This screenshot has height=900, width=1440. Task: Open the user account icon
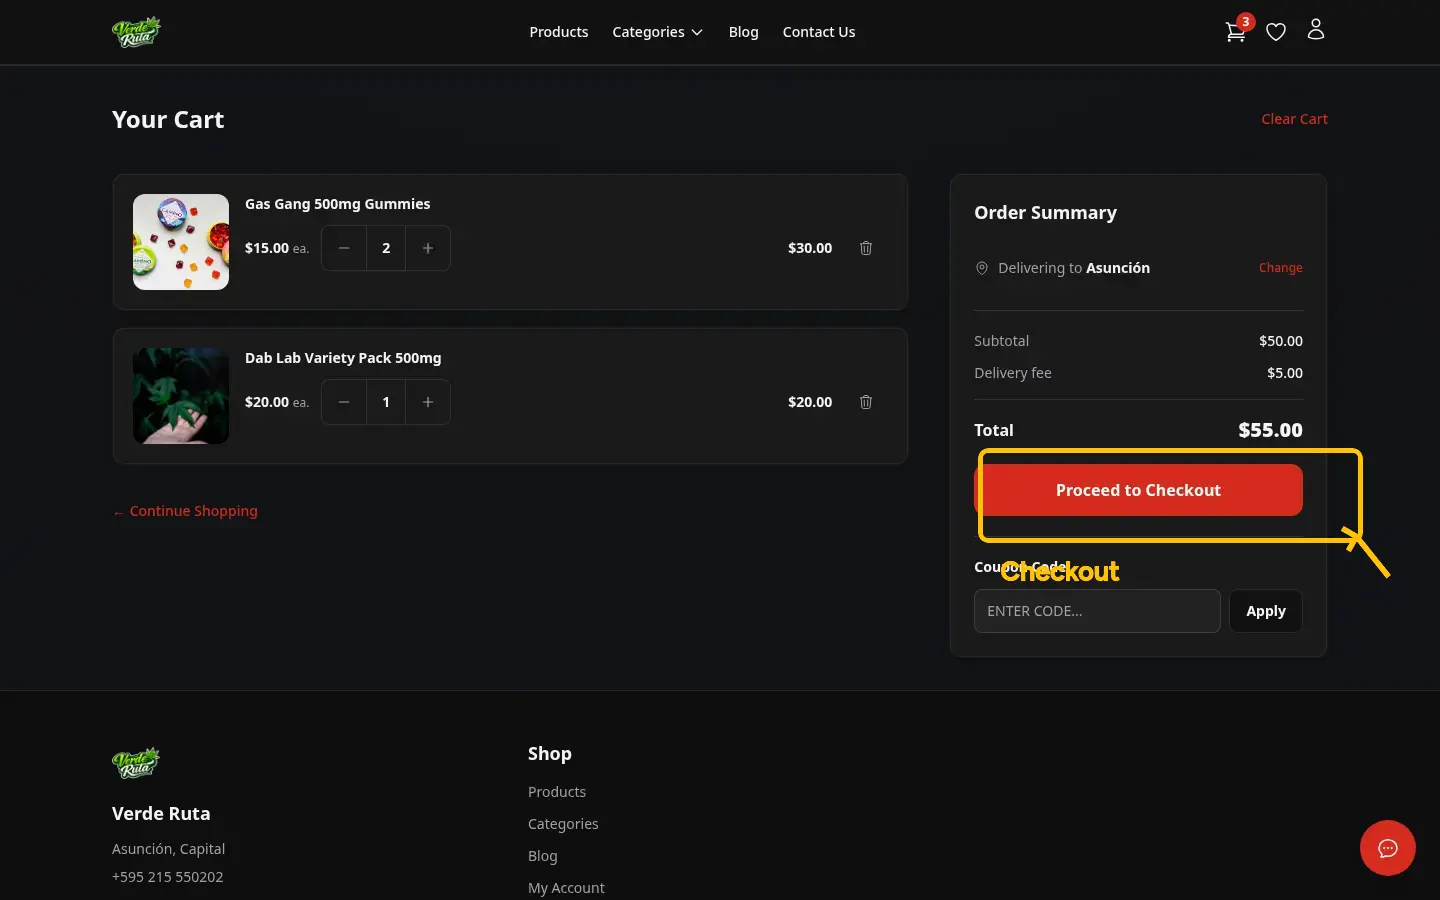click(1316, 30)
